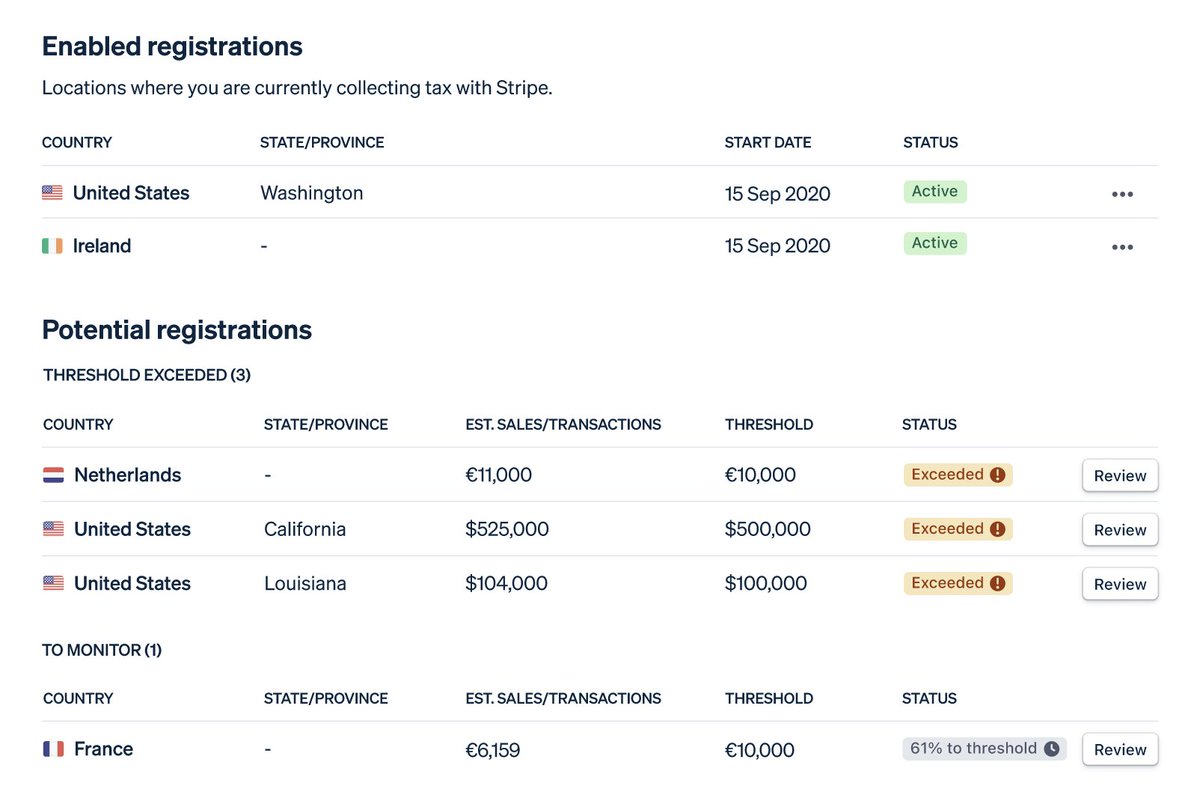
Task: Click the Louisiana Exceeded warning icon
Action: click(997, 583)
